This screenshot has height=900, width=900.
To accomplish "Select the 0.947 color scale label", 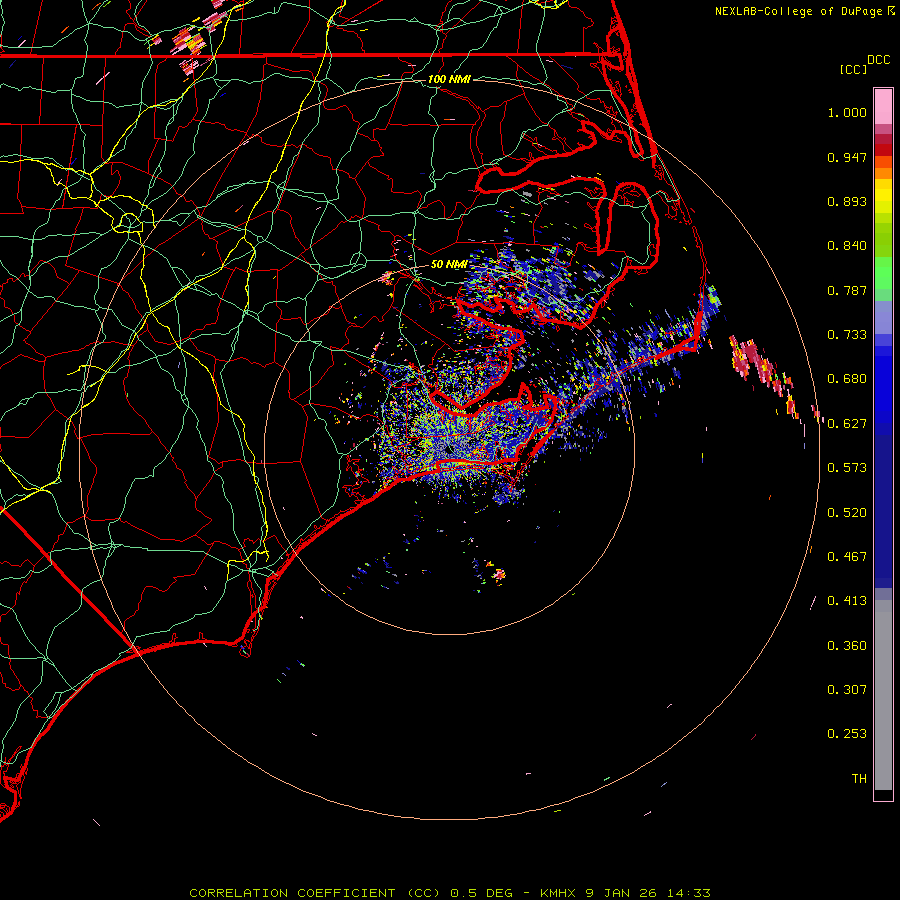I will (x=846, y=157).
